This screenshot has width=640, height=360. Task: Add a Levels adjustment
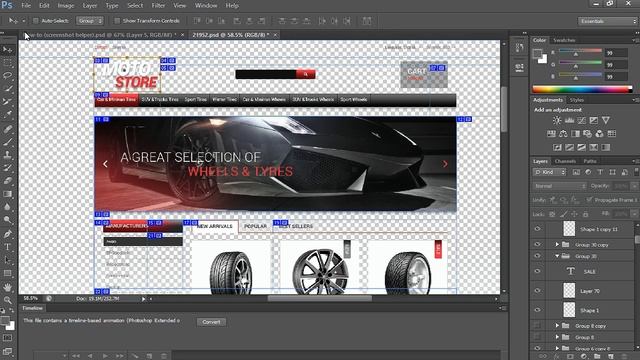569,120
